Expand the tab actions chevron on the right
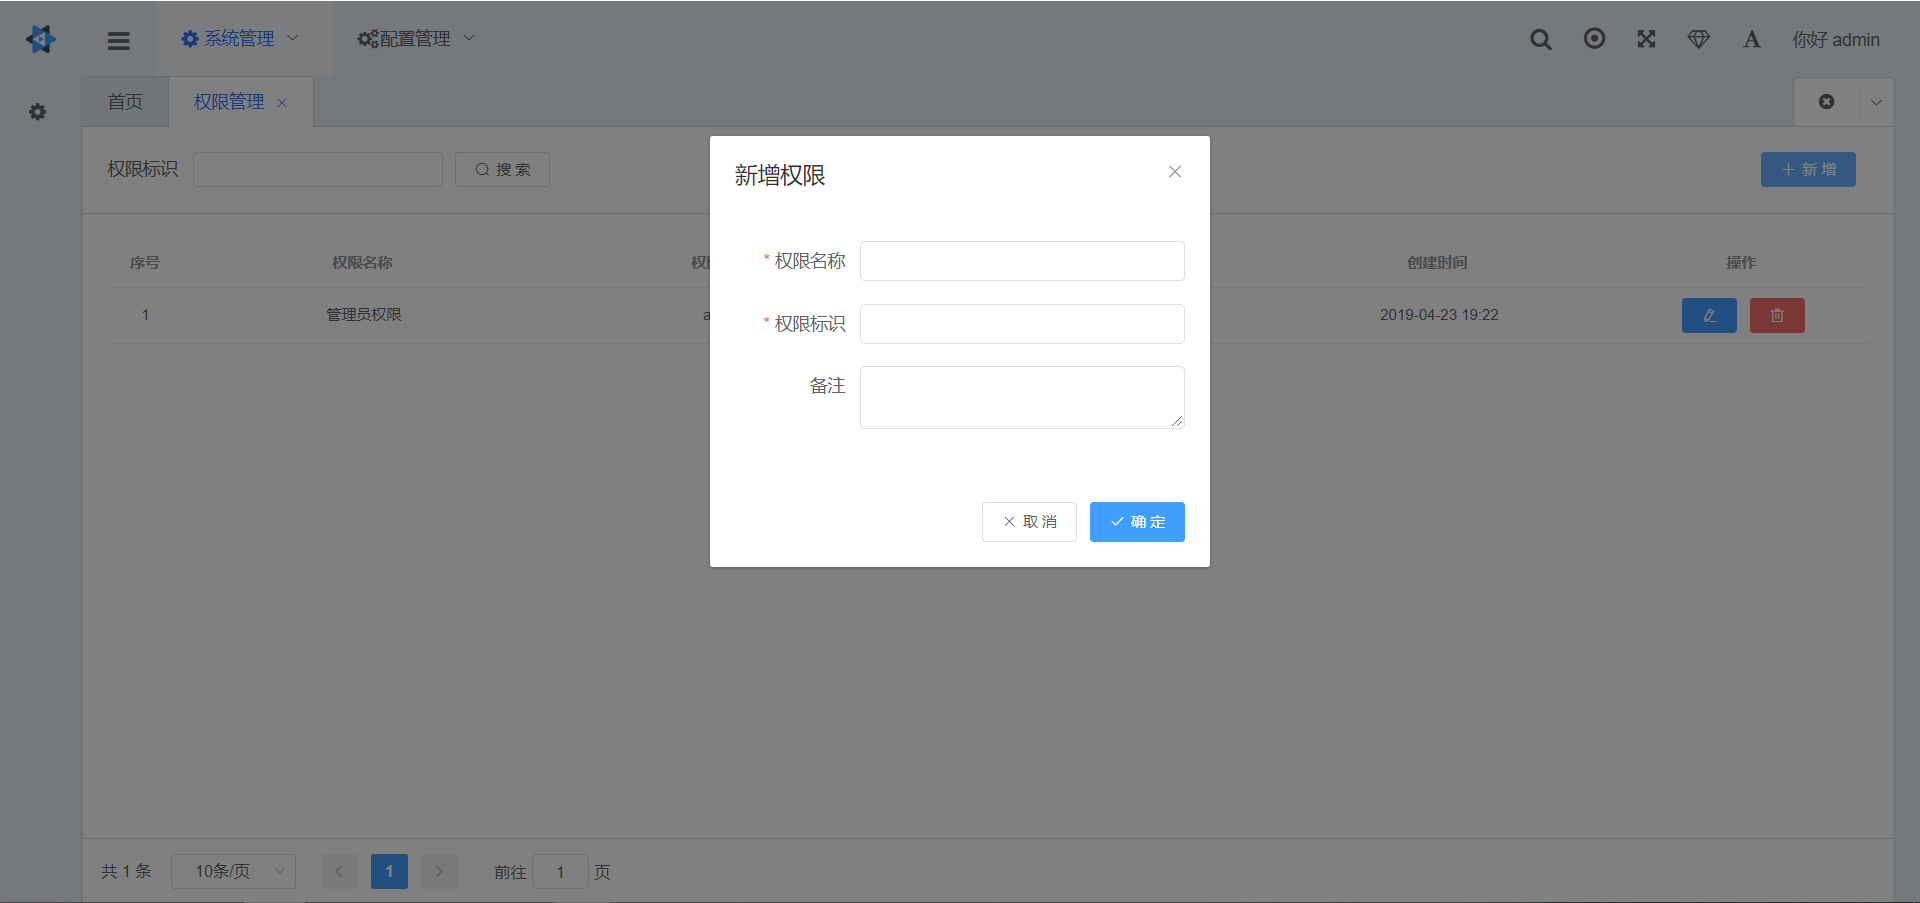 point(1876,101)
